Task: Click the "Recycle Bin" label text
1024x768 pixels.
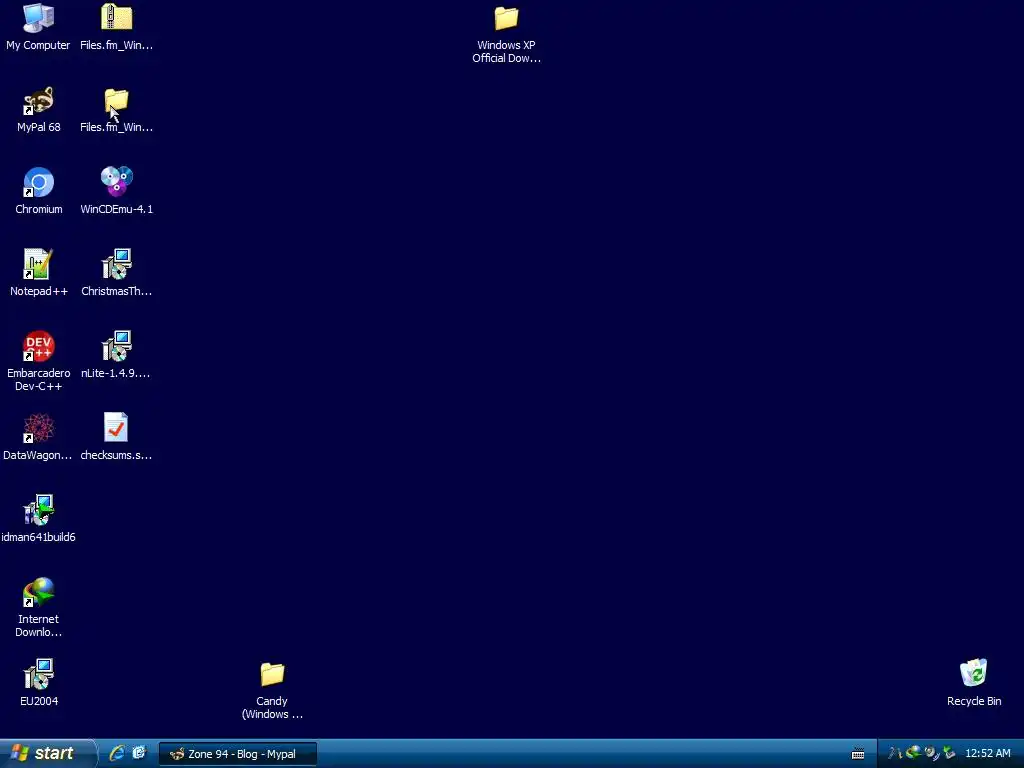Action: point(974,701)
